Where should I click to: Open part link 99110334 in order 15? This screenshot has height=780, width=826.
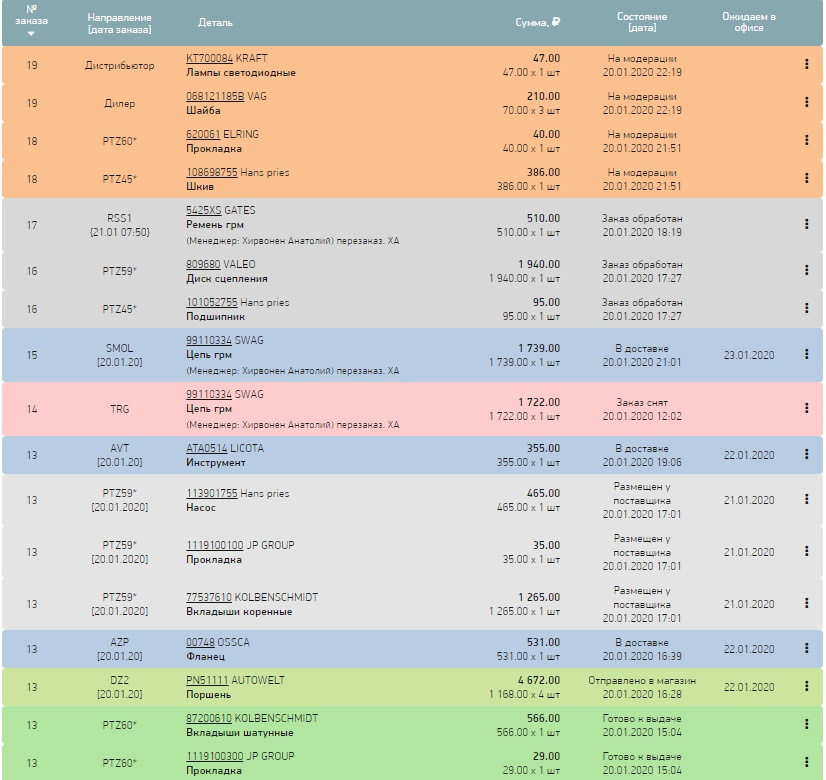point(209,340)
